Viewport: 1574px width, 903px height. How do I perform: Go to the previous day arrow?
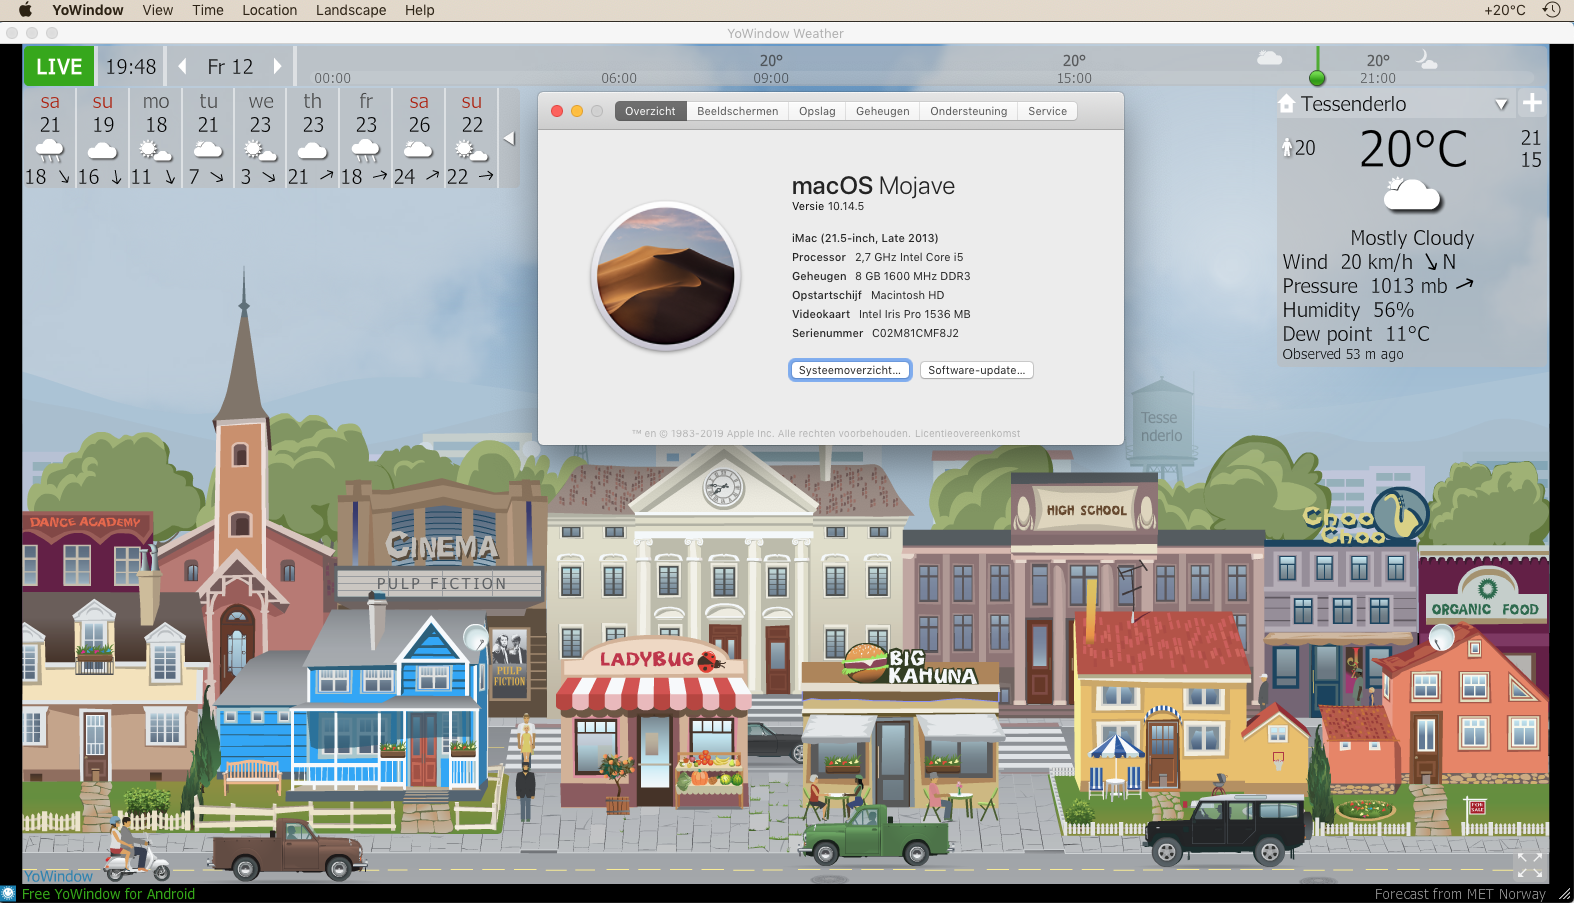pos(183,66)
